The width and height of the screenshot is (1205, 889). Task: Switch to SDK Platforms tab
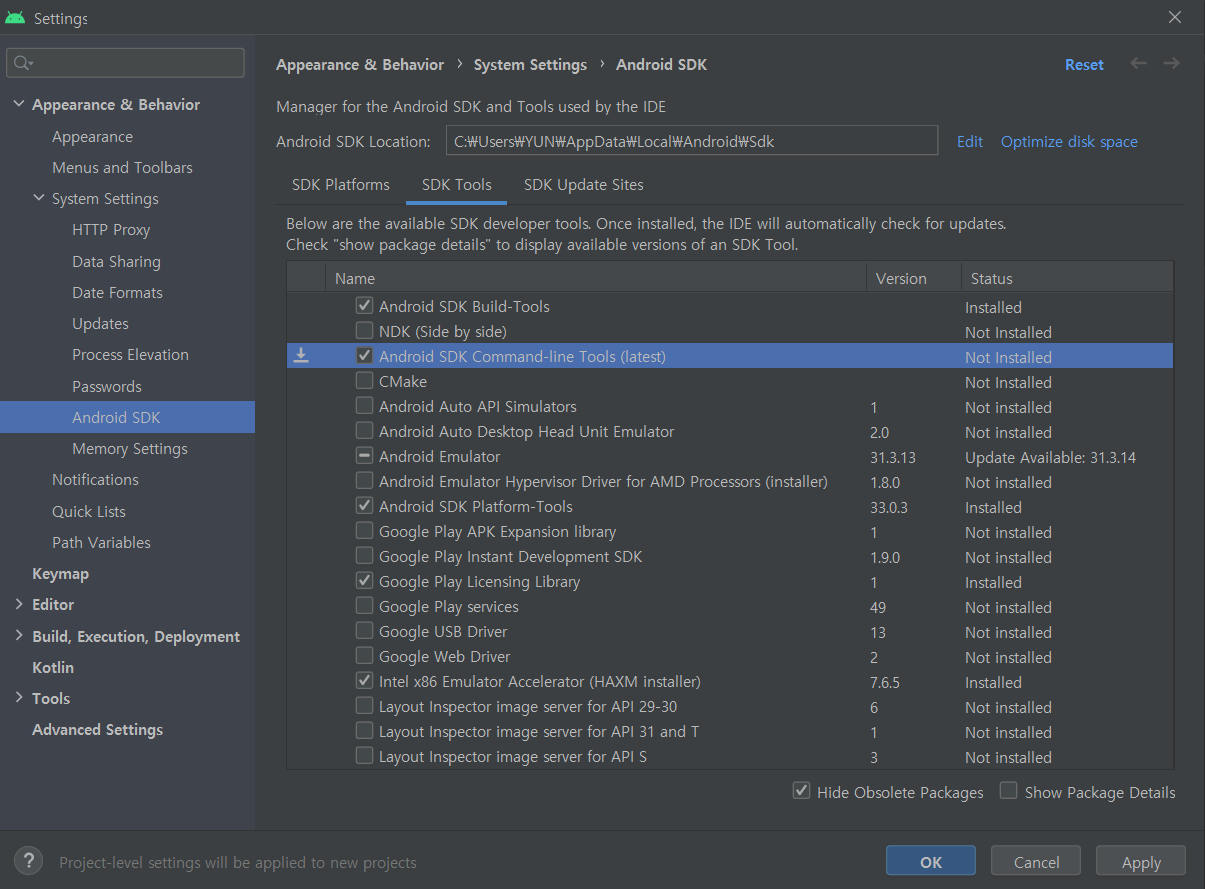[x=341, y=185]
